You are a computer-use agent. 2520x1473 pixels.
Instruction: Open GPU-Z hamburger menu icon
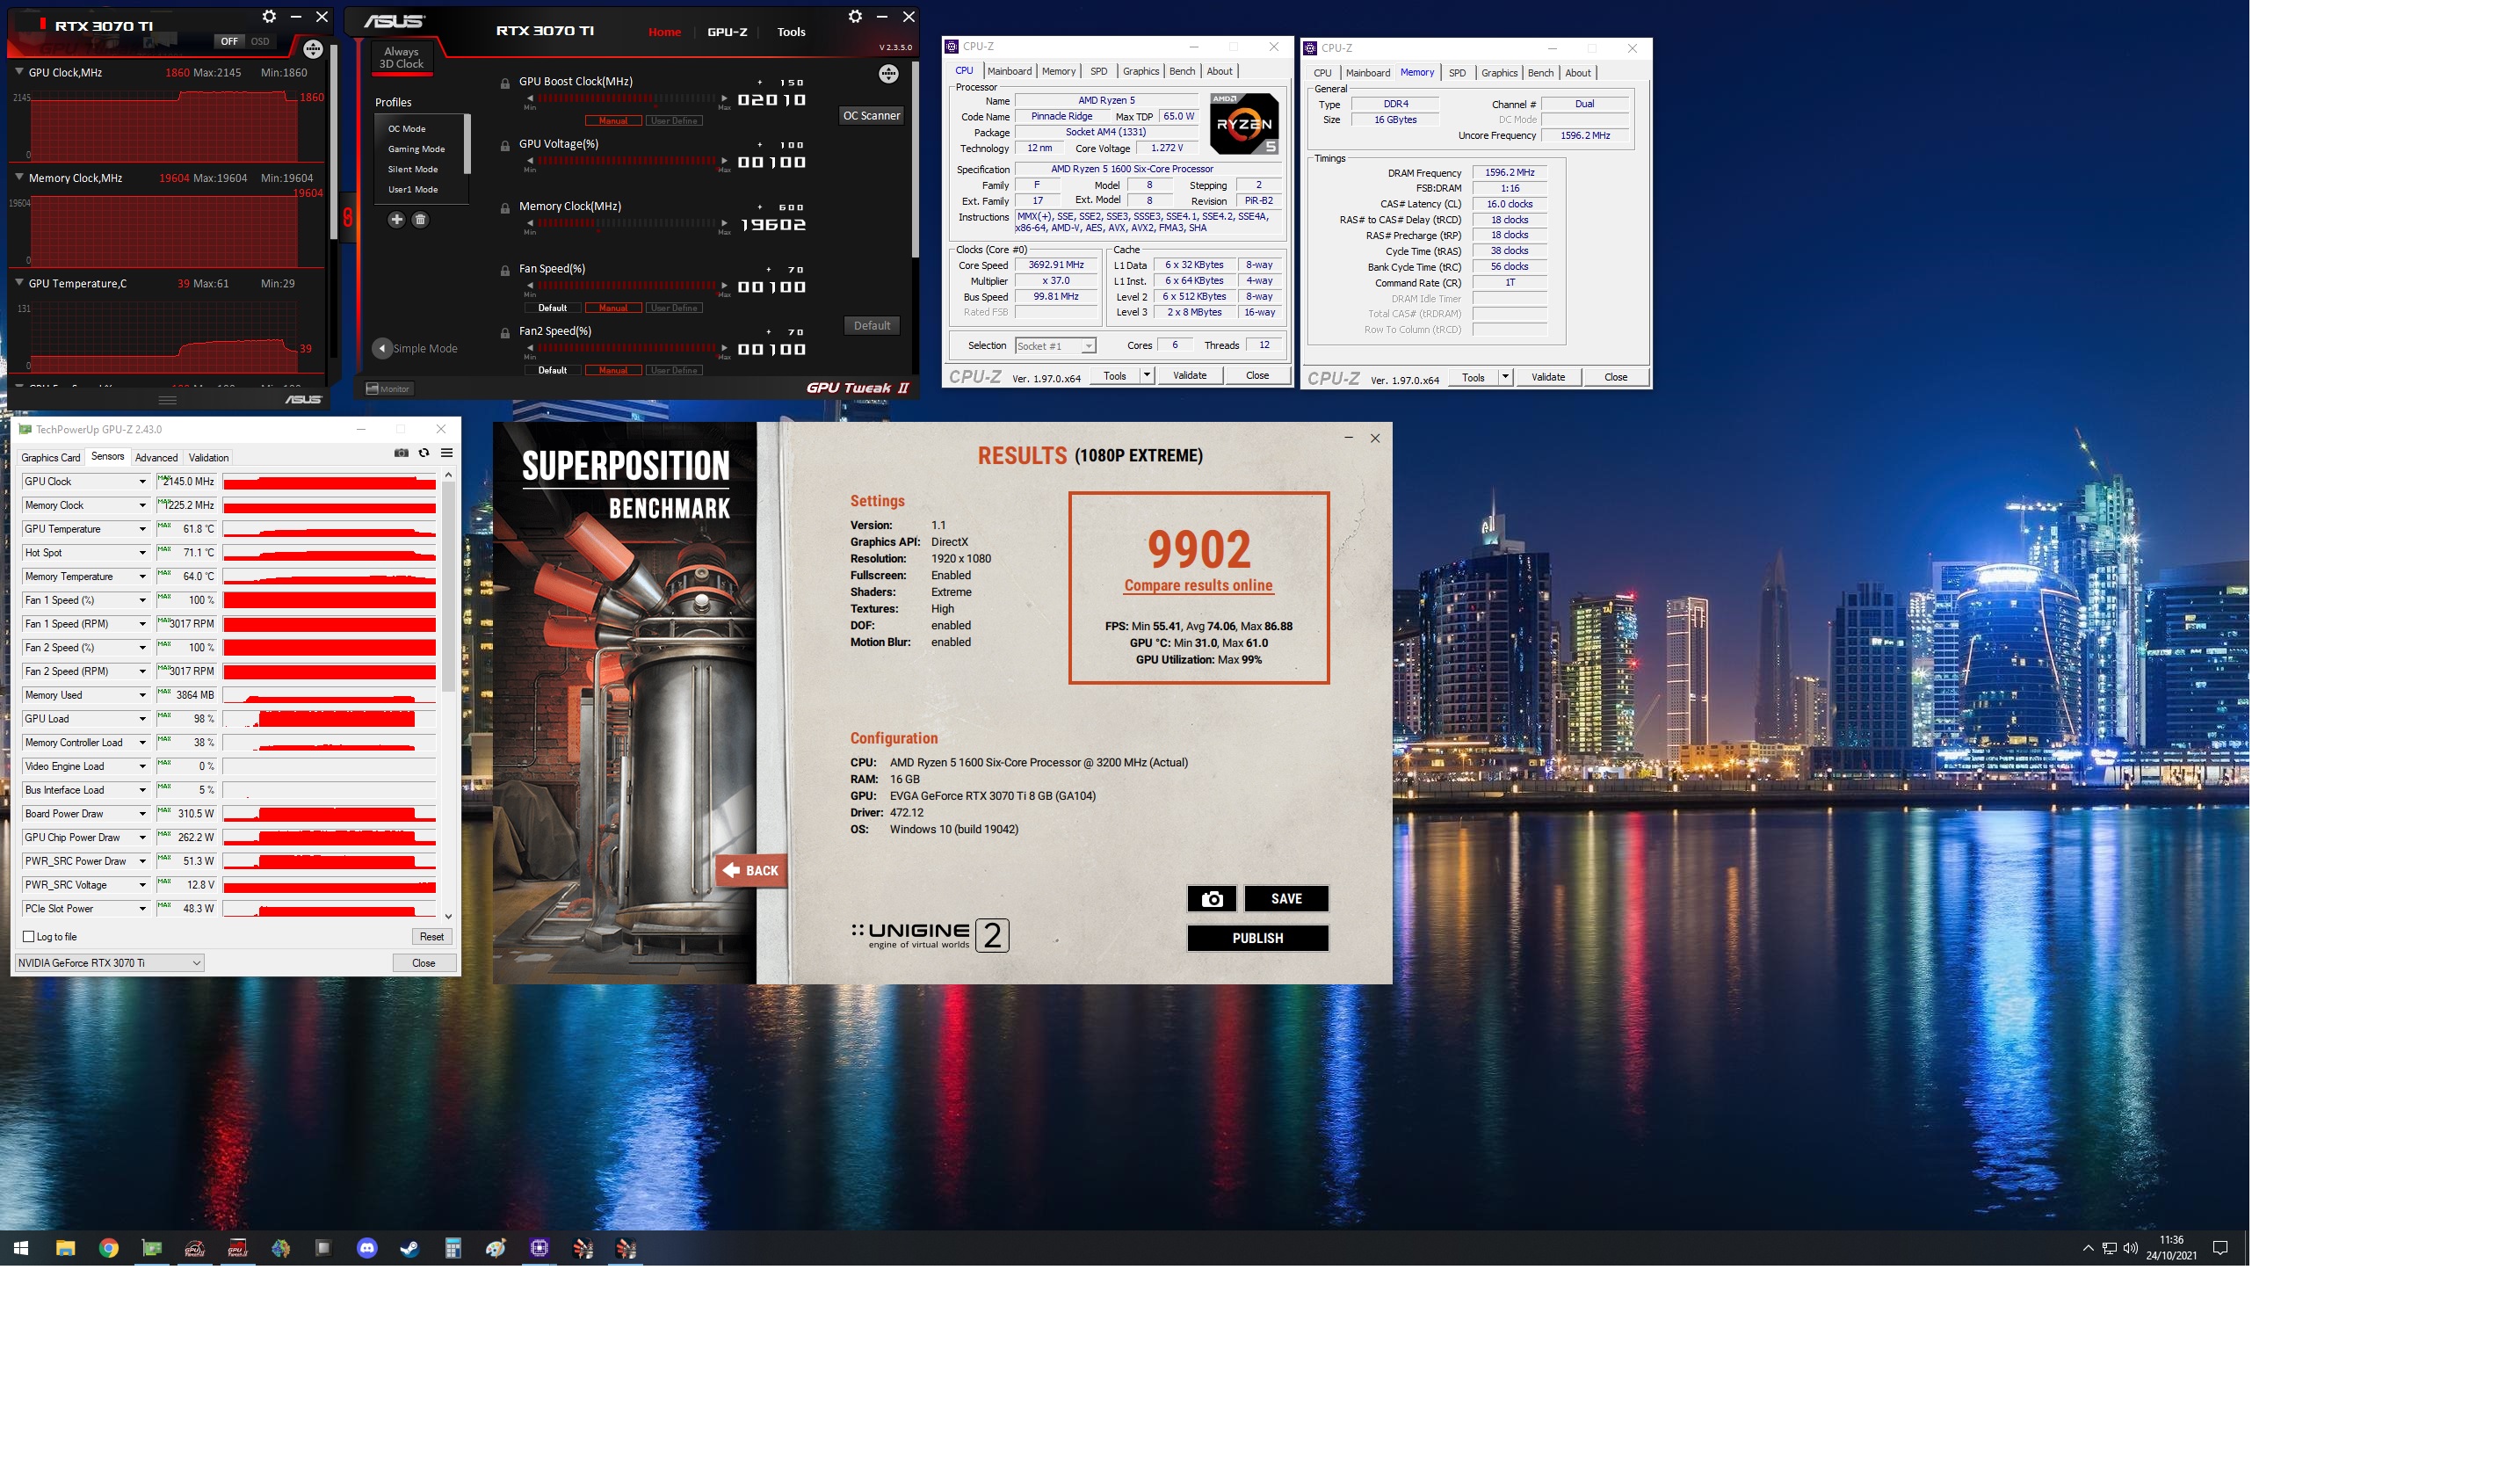[x=447, y=453]
